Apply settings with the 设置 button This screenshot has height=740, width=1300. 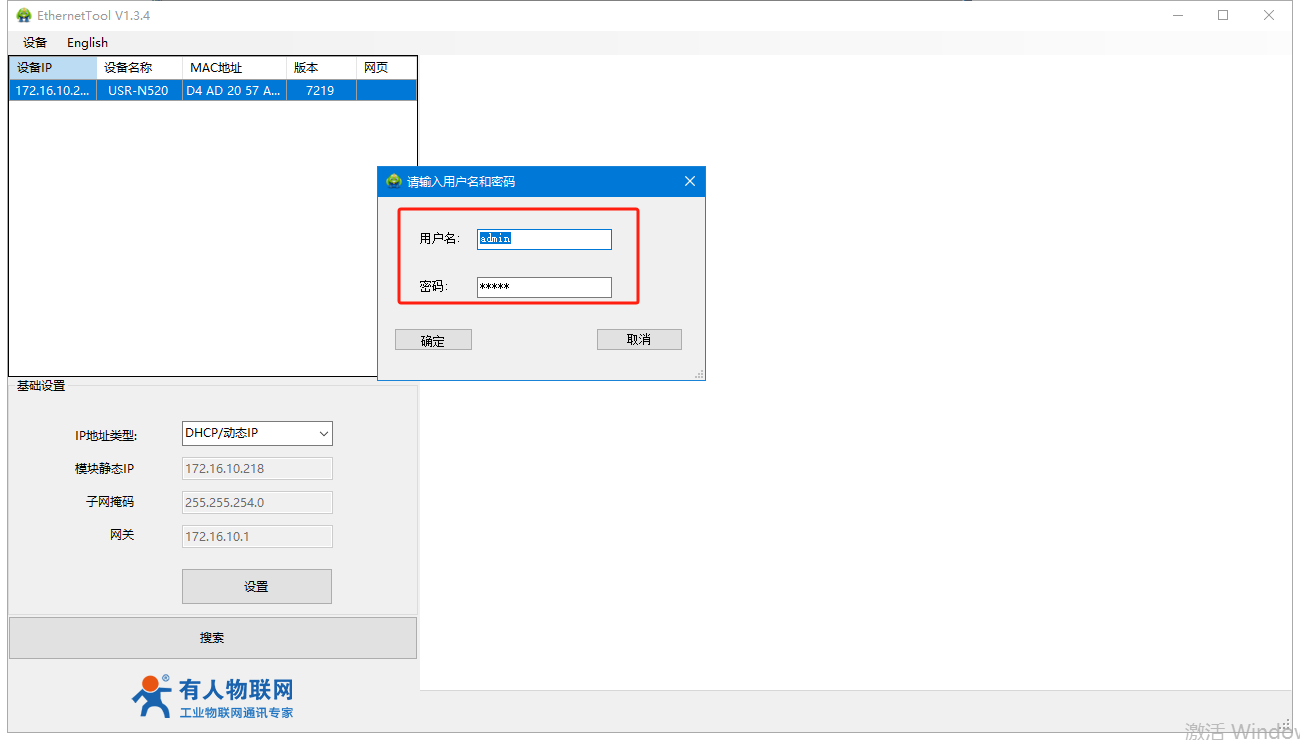(257, 587)
